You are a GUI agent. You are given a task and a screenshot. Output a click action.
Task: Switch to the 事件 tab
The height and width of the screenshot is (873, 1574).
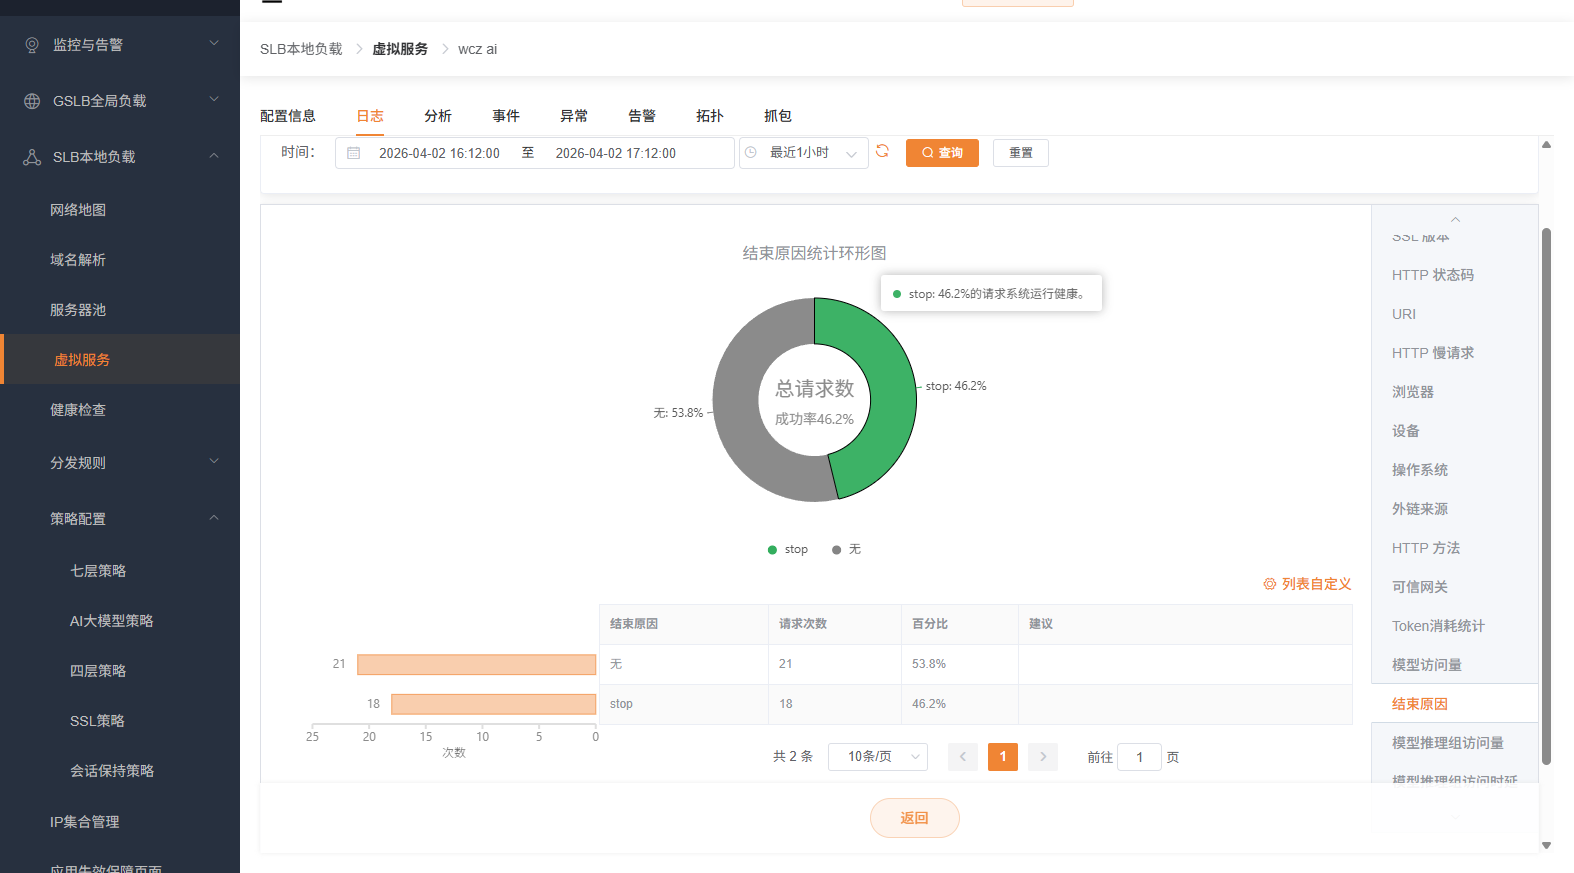click(x=506, y=116)
